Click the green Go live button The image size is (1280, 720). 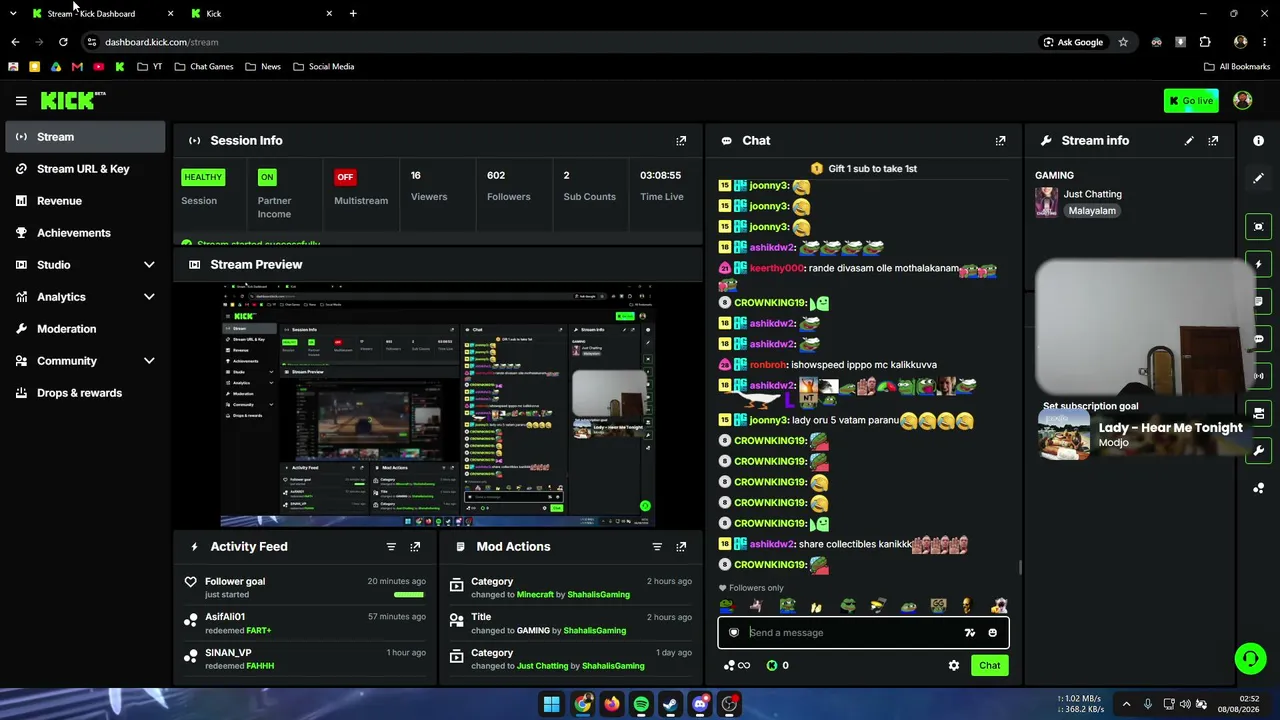coord(1191,101)
